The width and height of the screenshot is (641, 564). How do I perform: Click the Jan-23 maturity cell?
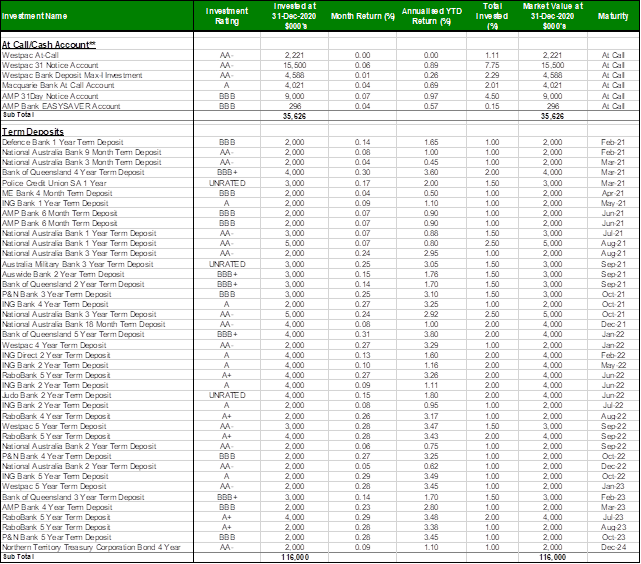pos(613,486)
